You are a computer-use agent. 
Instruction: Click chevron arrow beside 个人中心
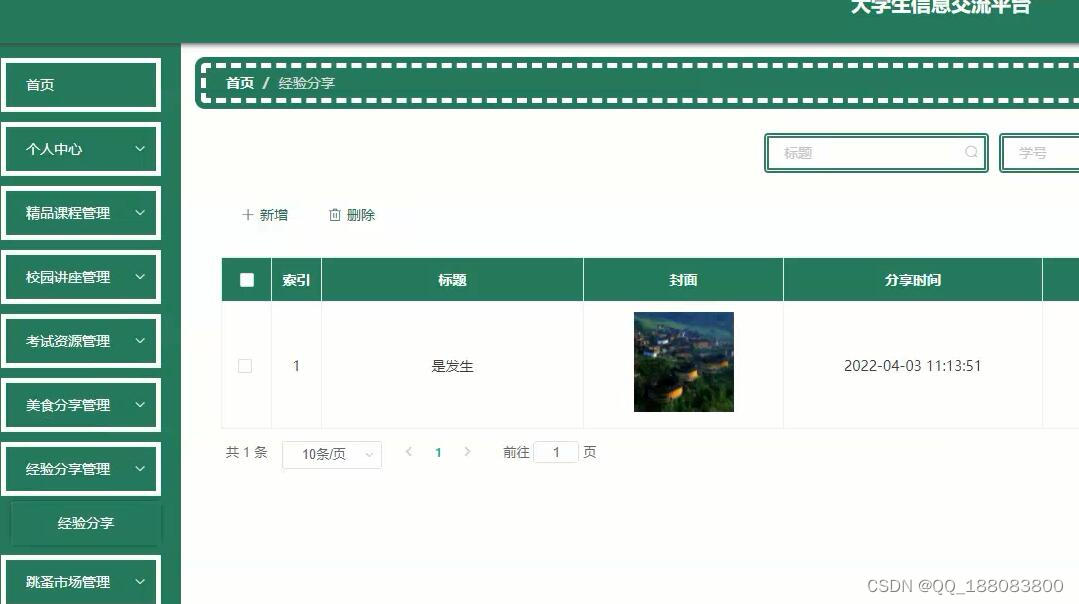tap(140, 149)
